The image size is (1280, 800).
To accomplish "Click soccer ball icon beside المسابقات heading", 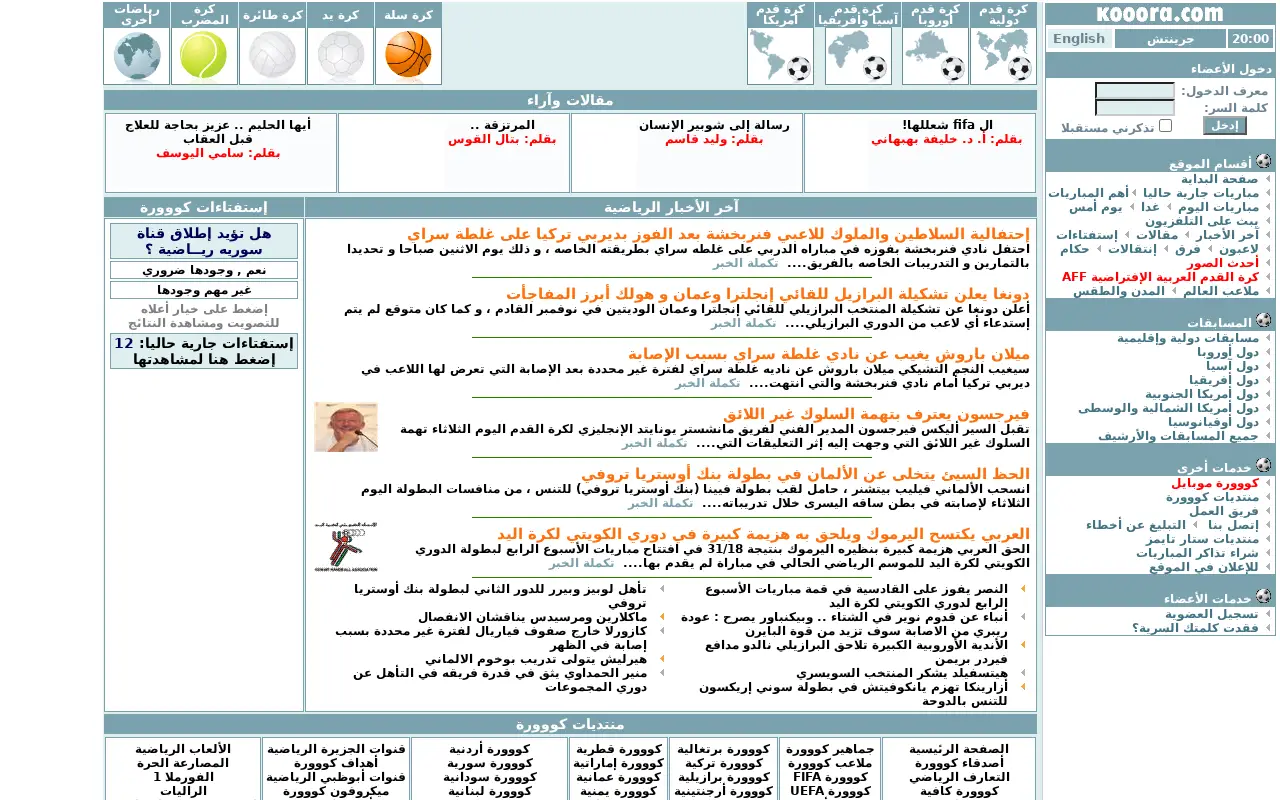I will point(1264,320).
